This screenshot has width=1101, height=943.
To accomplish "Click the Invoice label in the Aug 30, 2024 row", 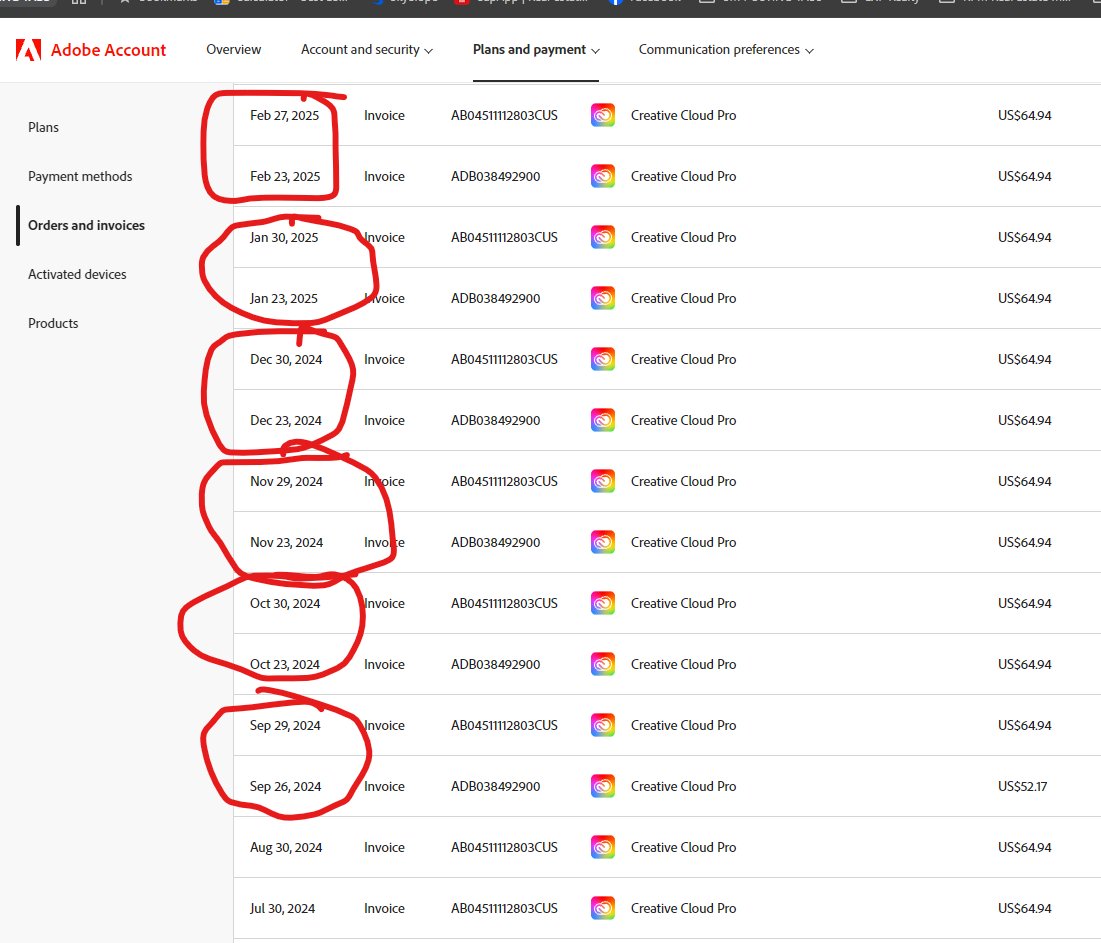I will click(x=384, y=848).
